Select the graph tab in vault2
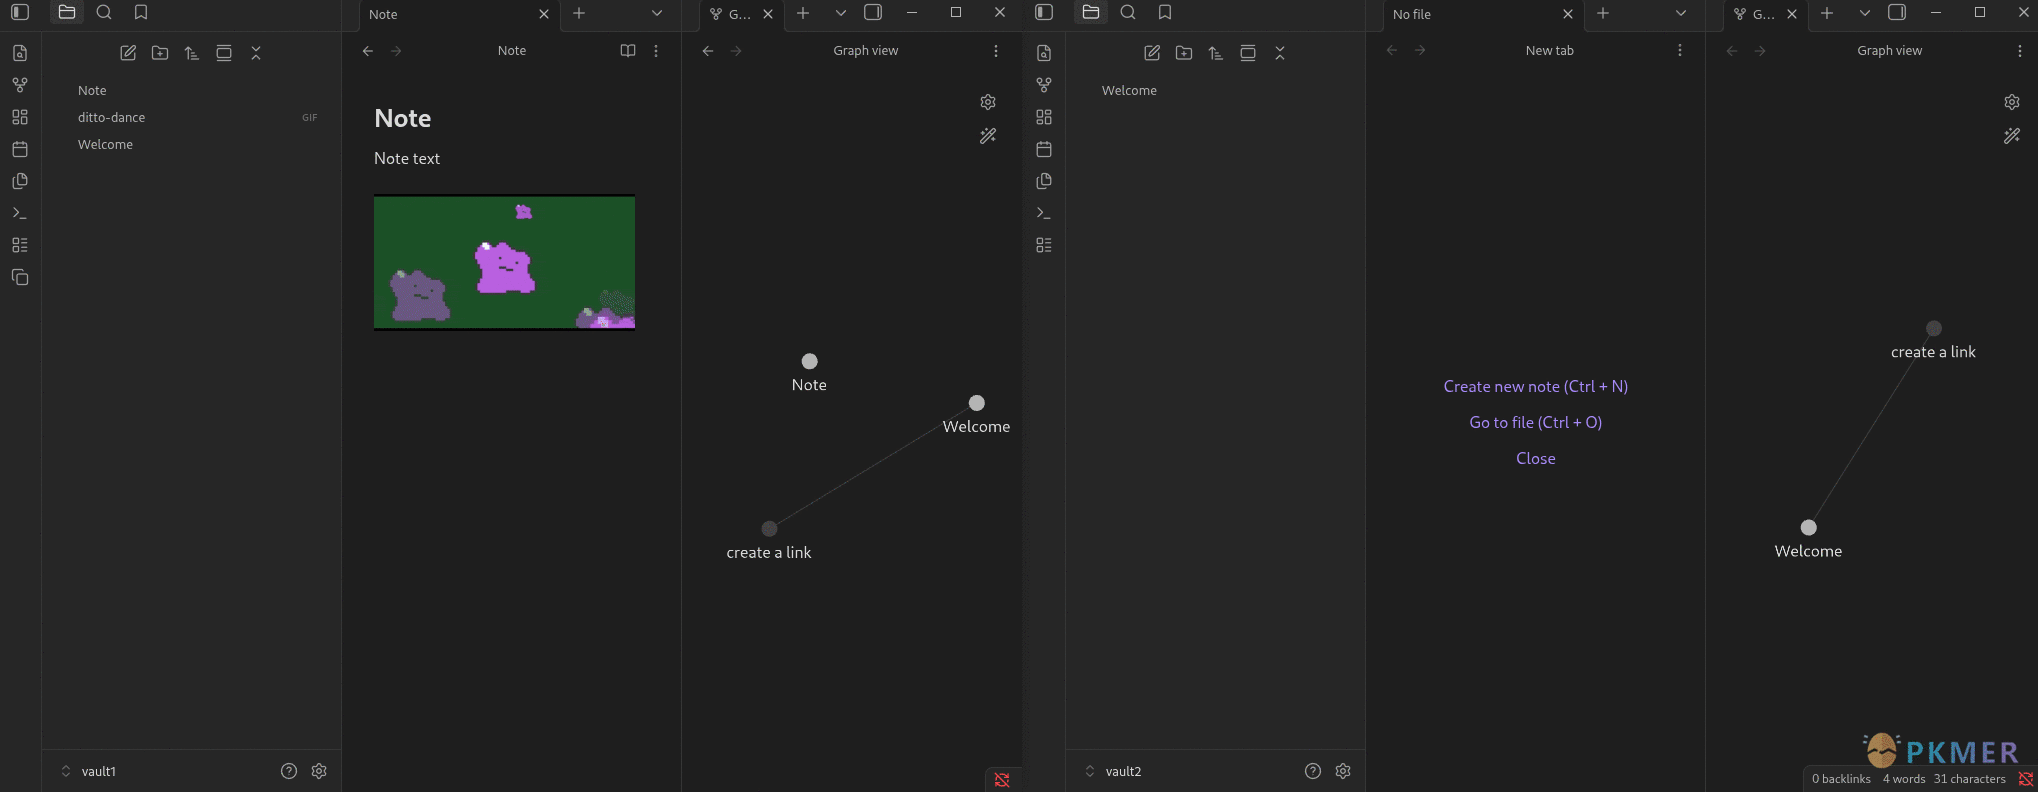2038x792 pixels. pyautogui.click(x=1764, y=15)
